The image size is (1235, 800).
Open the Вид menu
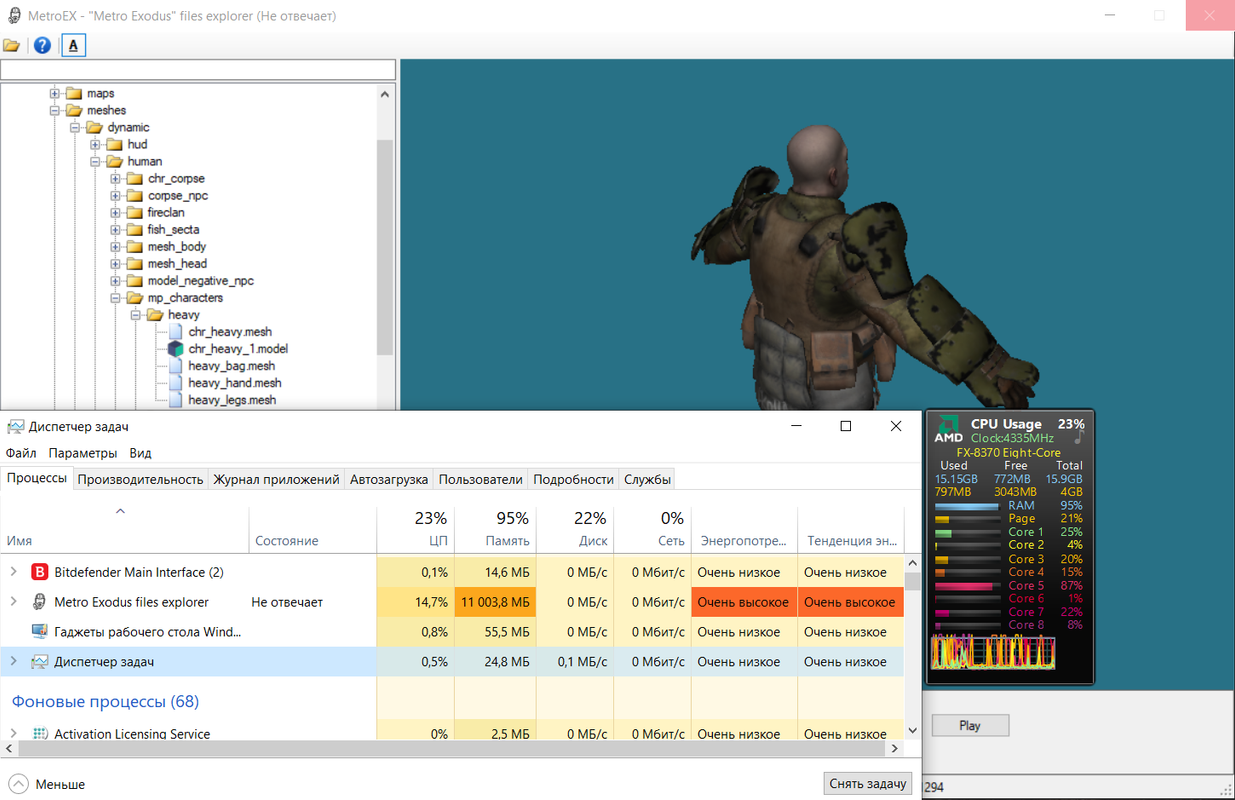click(141, 453)
